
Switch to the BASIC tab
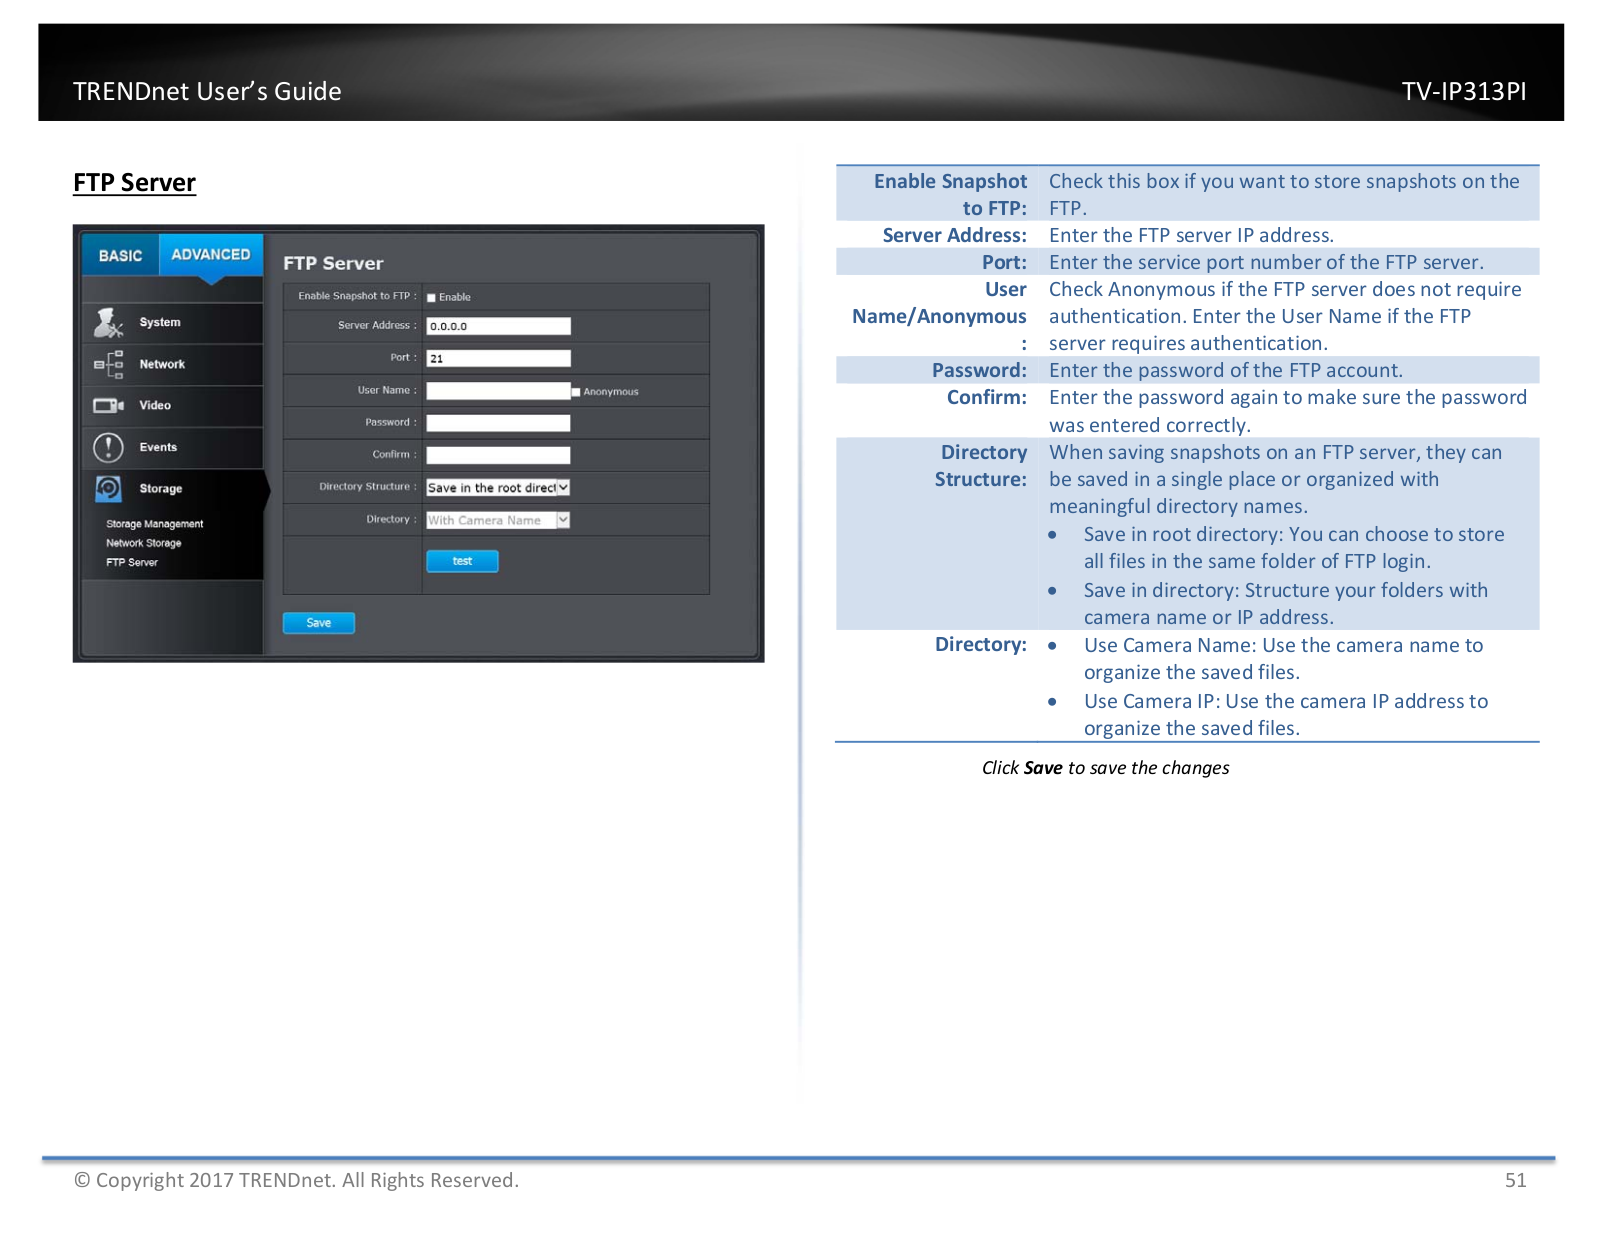[x=121, y=255]
